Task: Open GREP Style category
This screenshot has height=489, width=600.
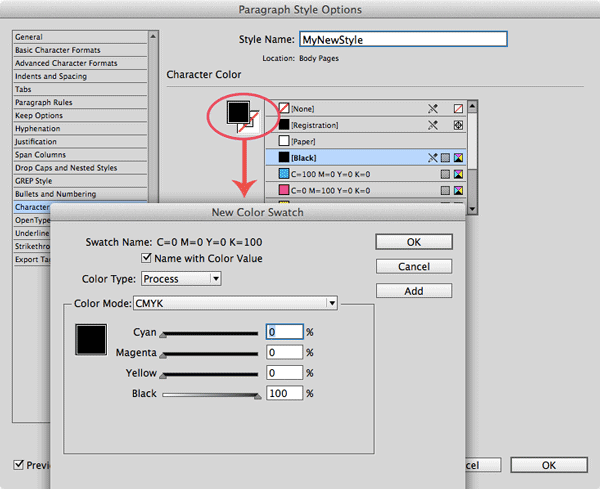Action: (80, 181)
